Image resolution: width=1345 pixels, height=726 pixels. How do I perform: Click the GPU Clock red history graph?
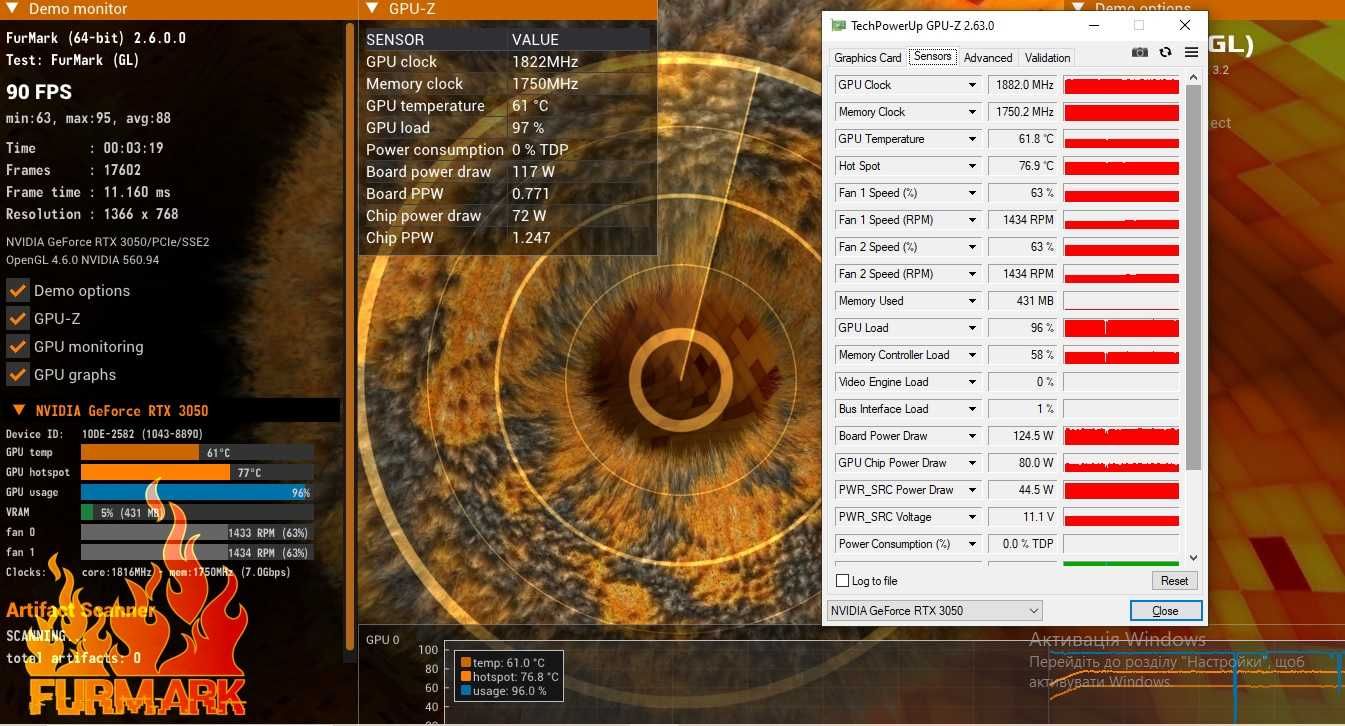[1121, 85]
